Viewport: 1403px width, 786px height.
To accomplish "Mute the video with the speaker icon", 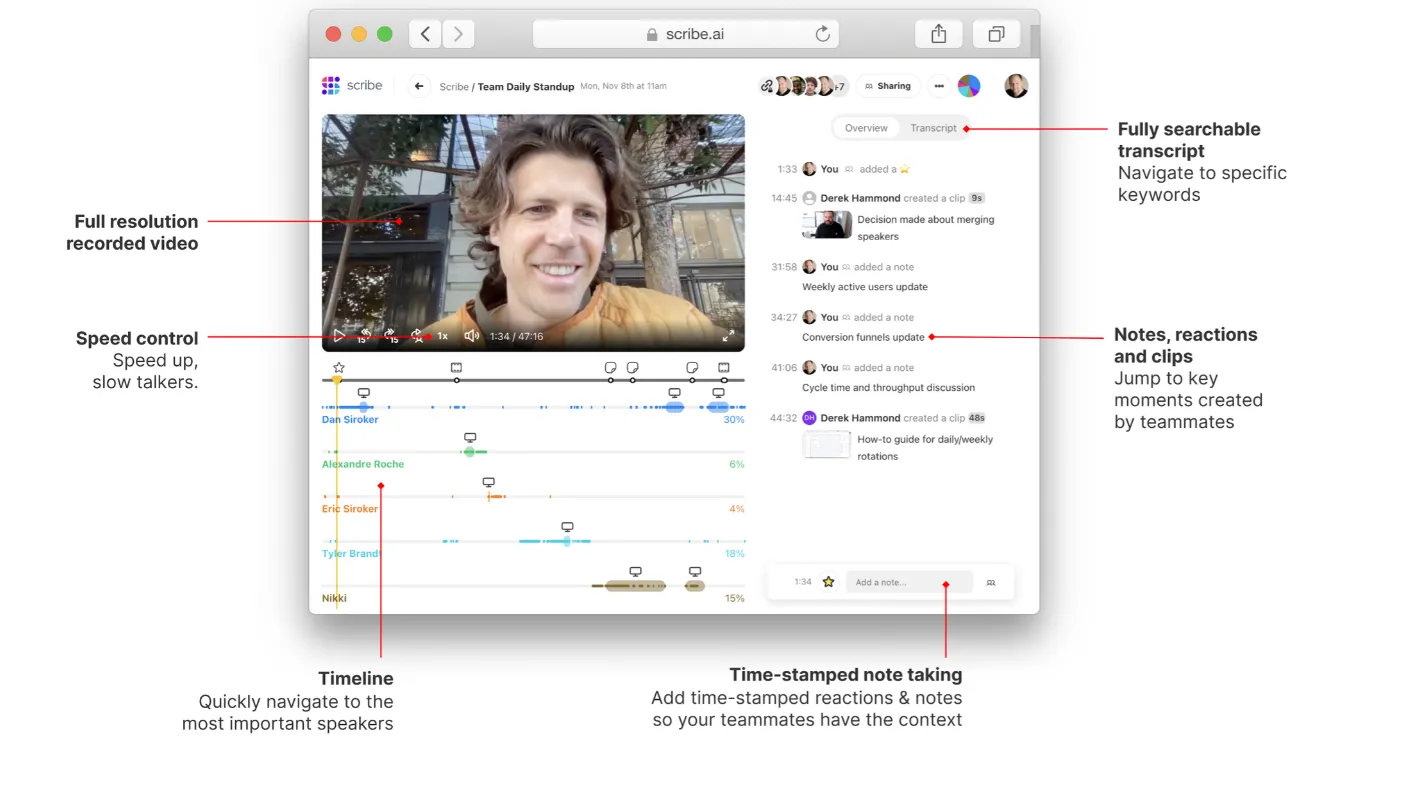I will pos(472,336).
